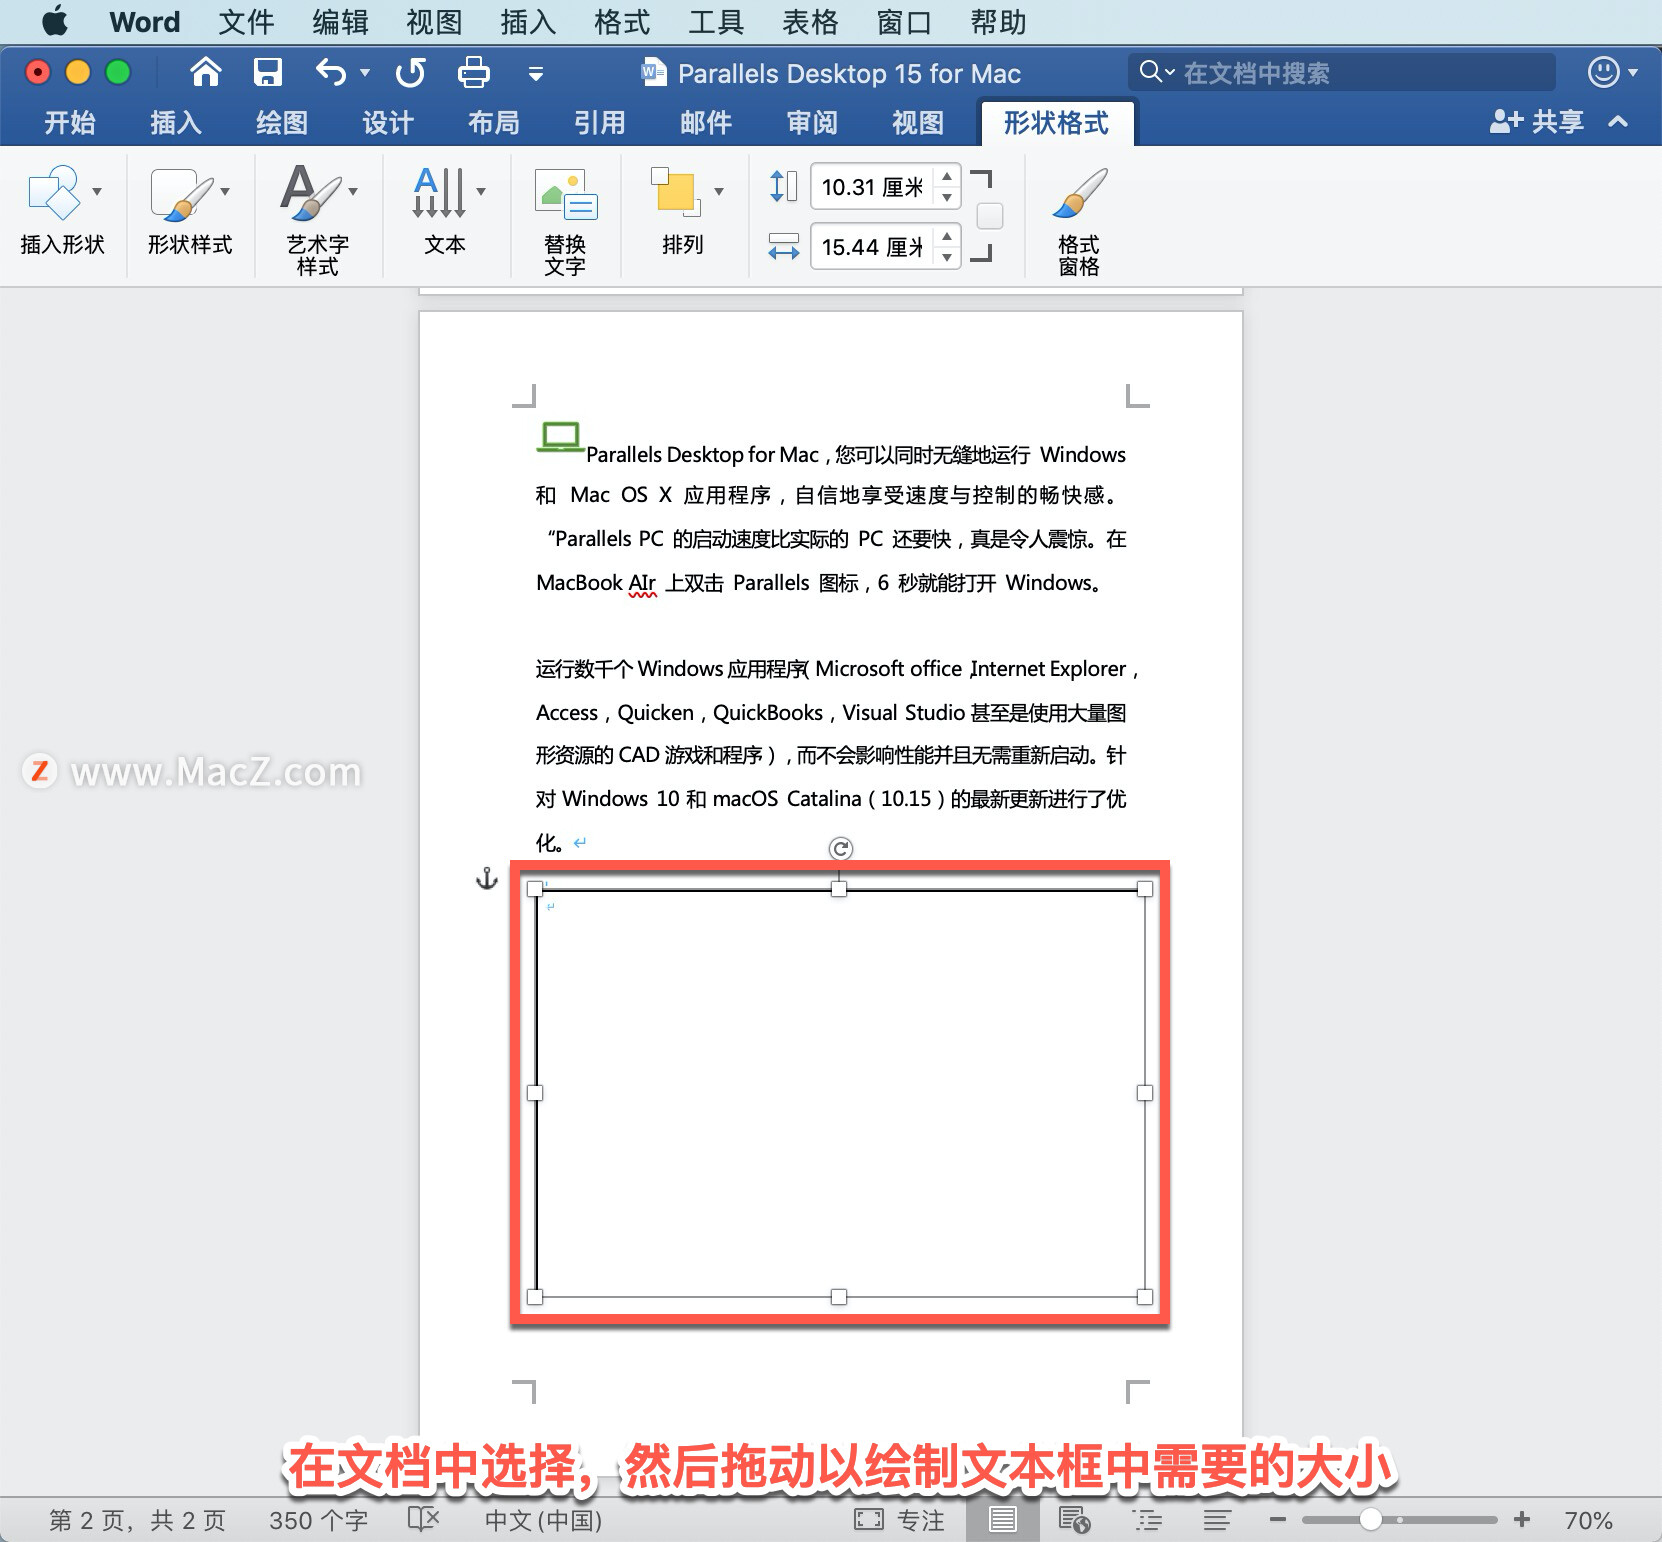Viewport: 1662px width, 1542px height.
Task: Expand the 文本 dropdown arrow
Action: pyautogui.click(x=481, y=191)
